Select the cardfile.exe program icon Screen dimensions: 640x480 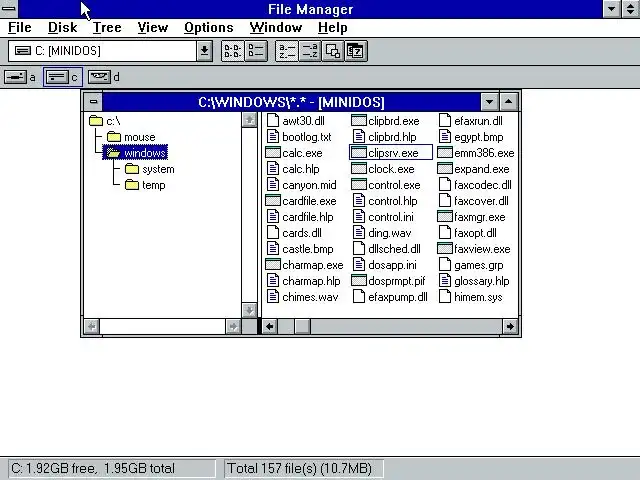click(273, 200)
